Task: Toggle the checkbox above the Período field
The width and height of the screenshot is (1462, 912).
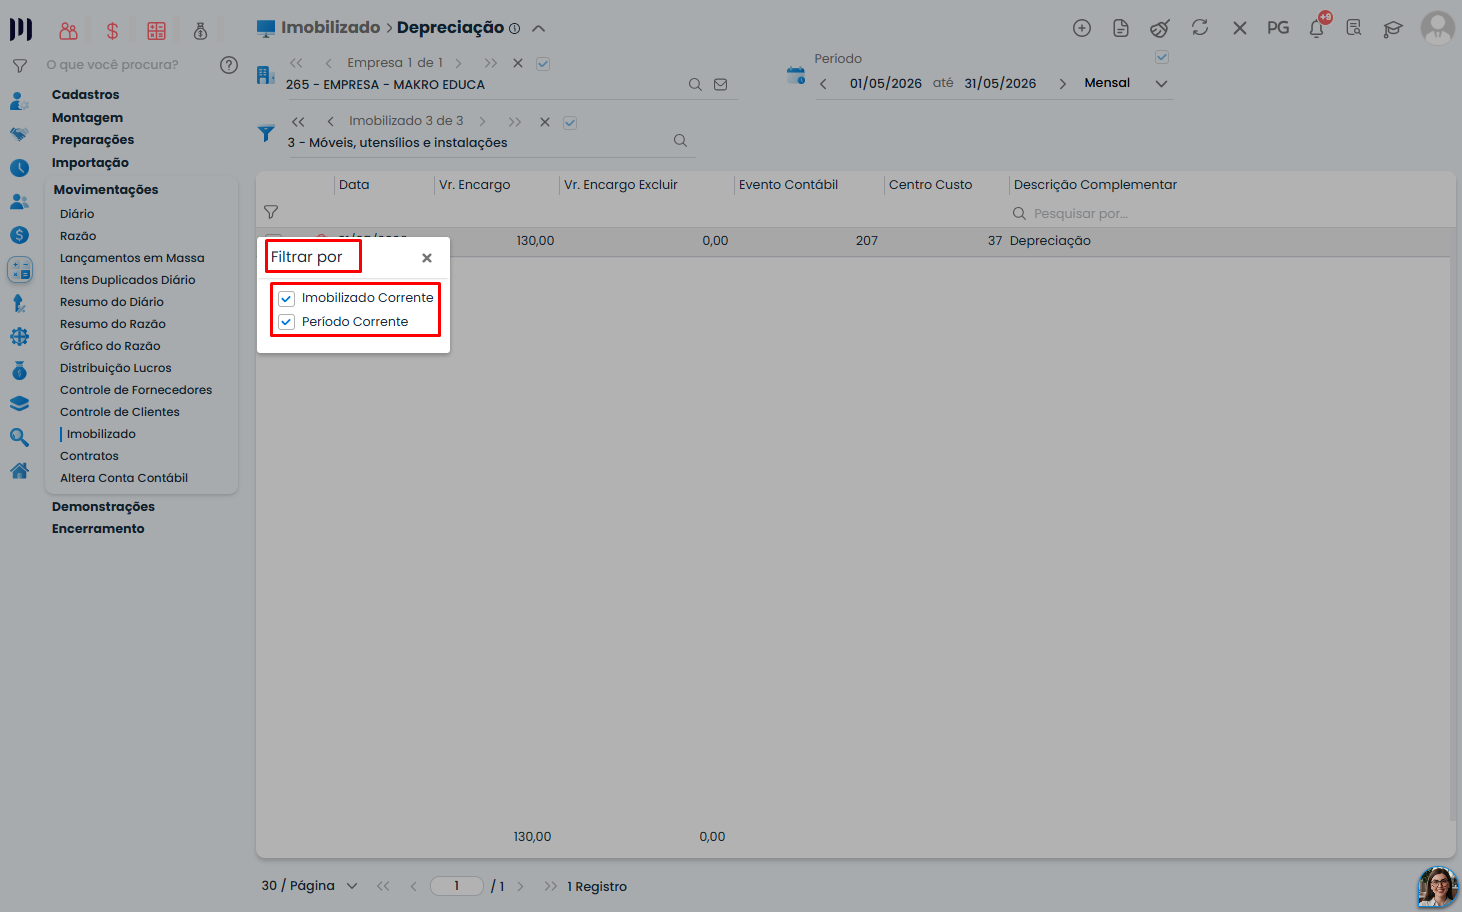Action: [x=1162, y=57]
